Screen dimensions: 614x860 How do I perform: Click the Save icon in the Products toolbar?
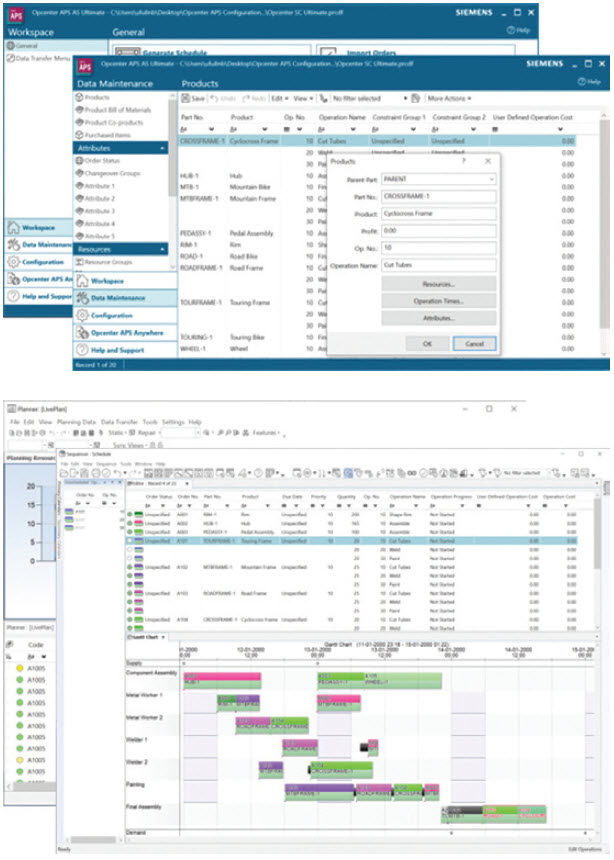pyautogui.click(x=185, y=98)
